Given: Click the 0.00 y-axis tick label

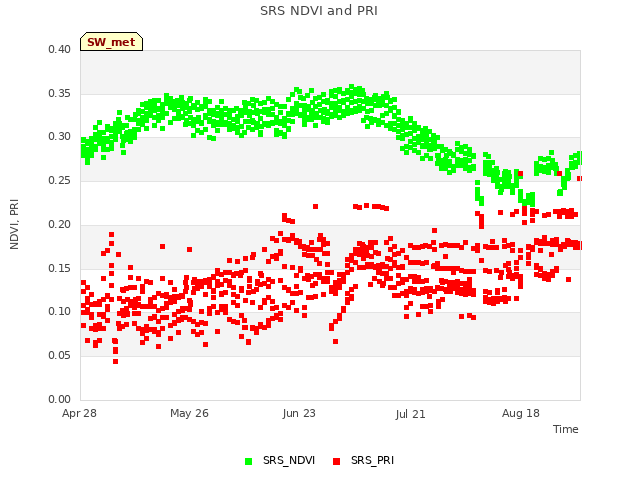Looking at the screenshot, I should 60,399.
